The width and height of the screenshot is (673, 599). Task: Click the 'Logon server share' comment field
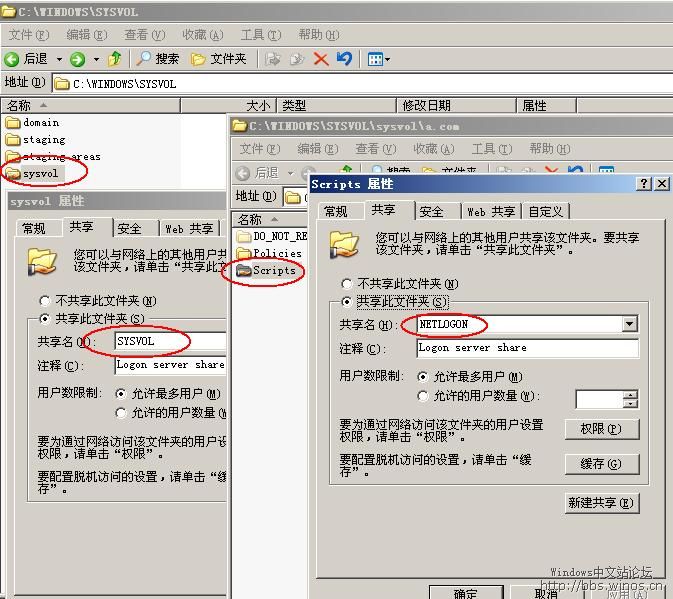[526, 348]
